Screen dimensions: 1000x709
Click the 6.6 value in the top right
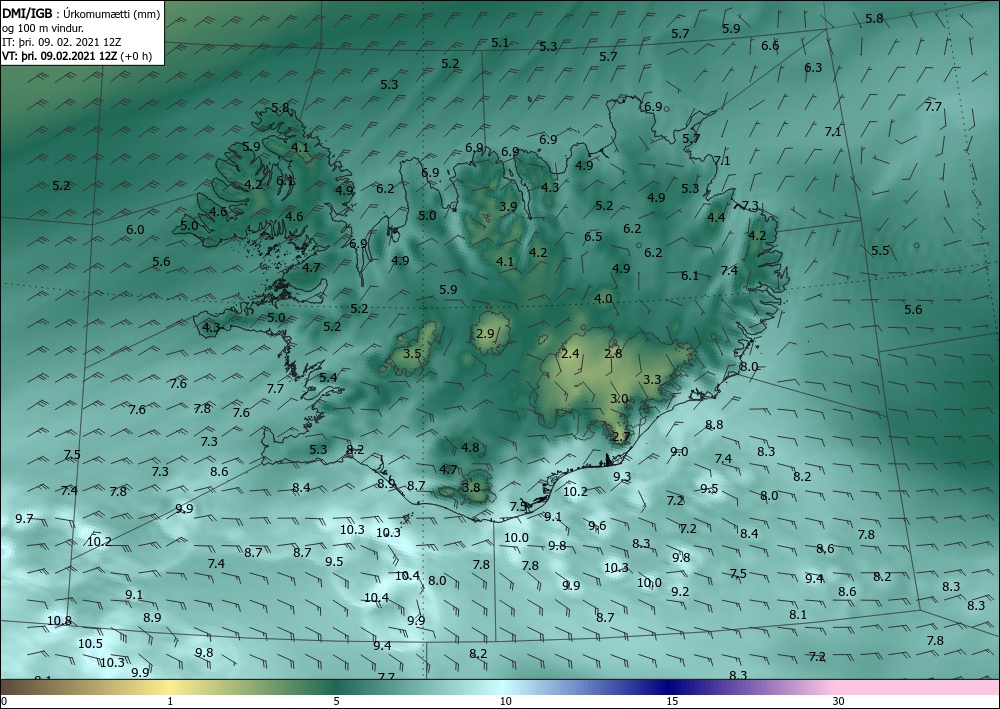pyautogui.click(x=770, y=45)
